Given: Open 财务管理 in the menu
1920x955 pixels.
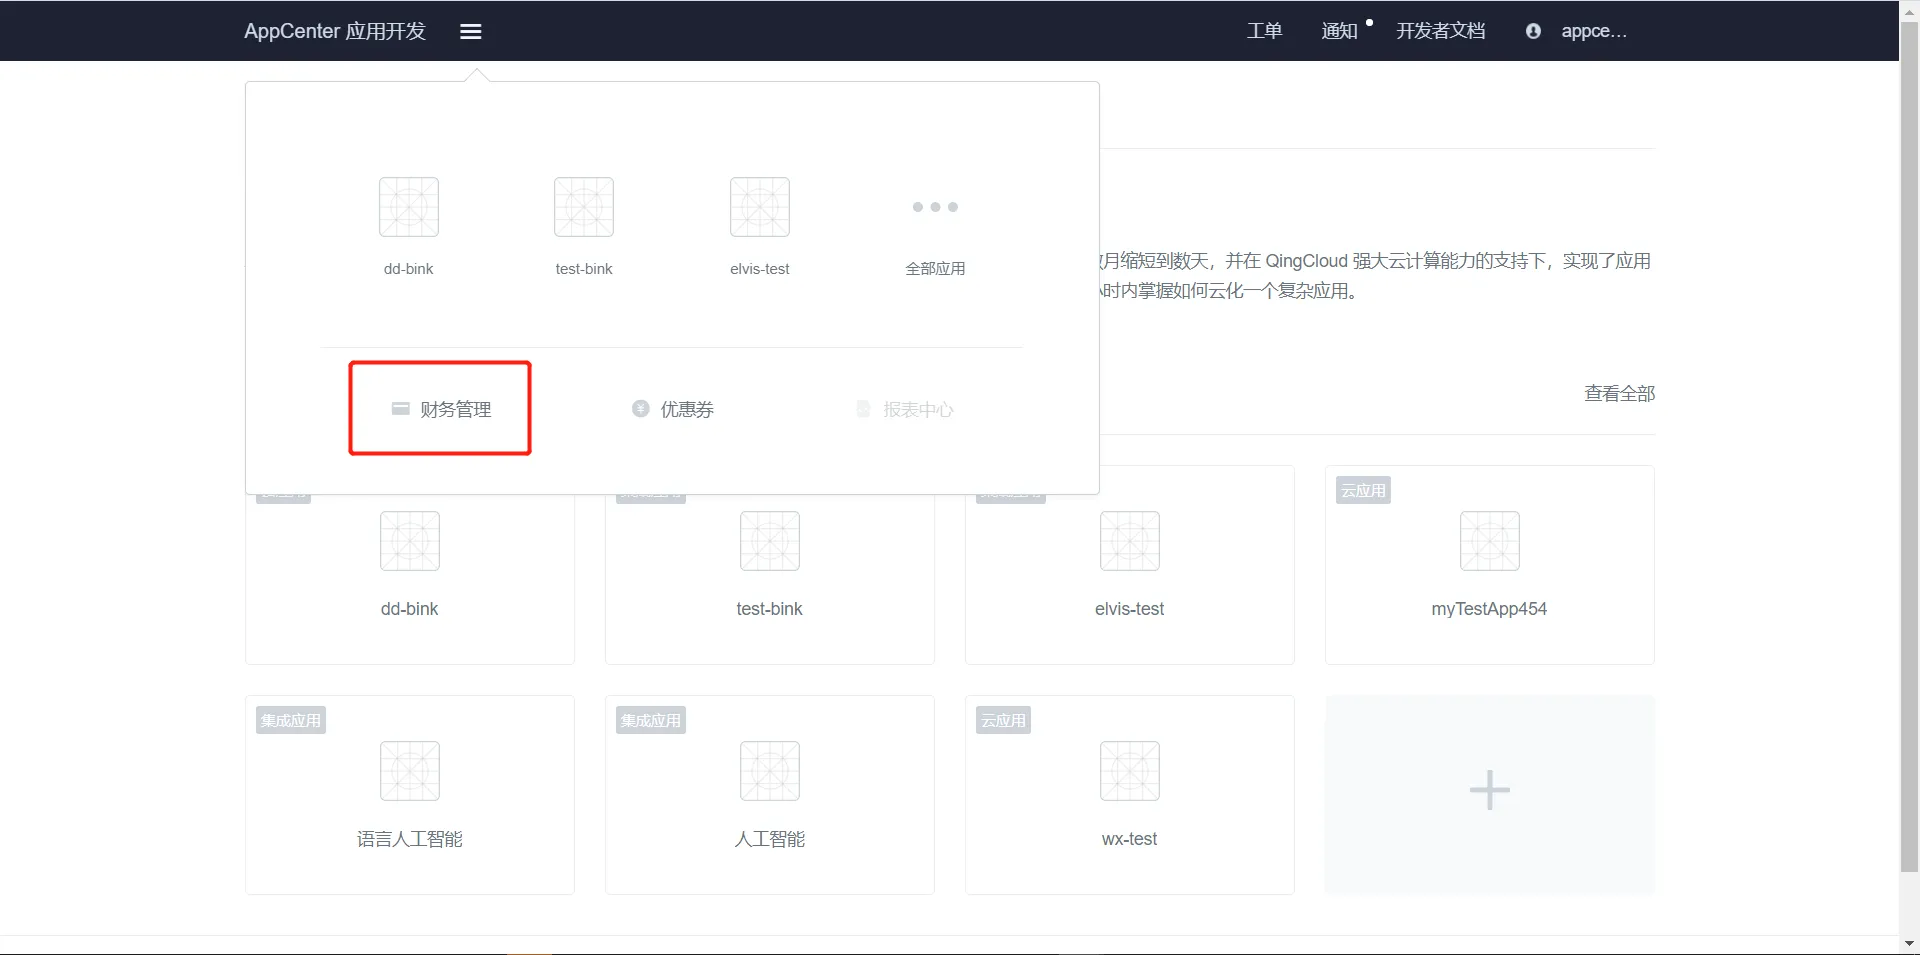Looking at the screenshot, I should pyautogui.click(x=441, y=409).
